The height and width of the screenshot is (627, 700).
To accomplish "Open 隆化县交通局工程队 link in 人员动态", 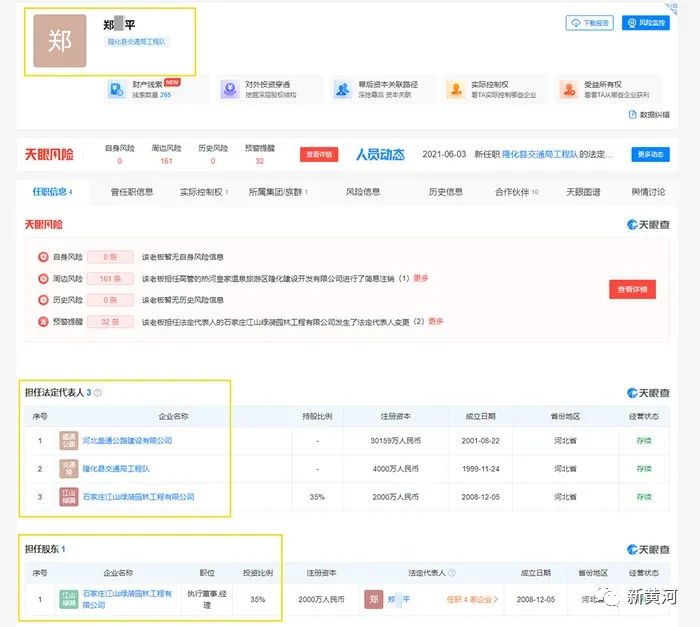I will (540, 154).
